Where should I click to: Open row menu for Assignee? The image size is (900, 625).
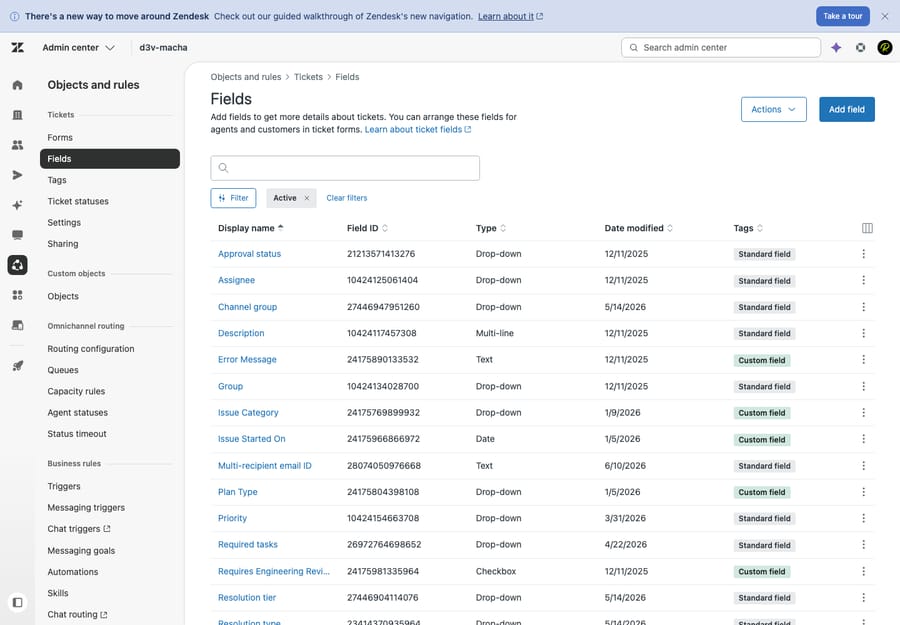pyautogui.click(x=863, y=280)
